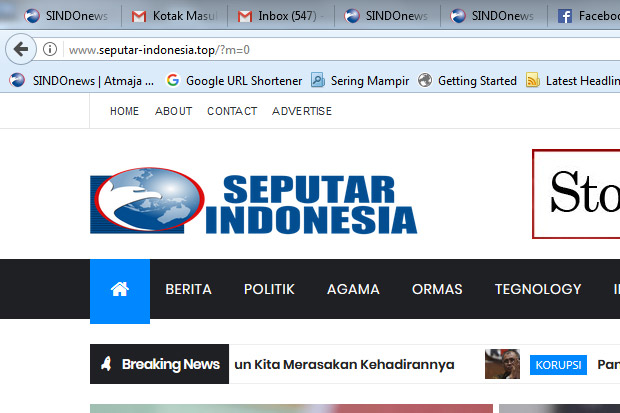Switch to the Kotak Masuk Gmail tab
Image resolution: width=620 pixels, height=413 pixels.
tap(174, 16)
